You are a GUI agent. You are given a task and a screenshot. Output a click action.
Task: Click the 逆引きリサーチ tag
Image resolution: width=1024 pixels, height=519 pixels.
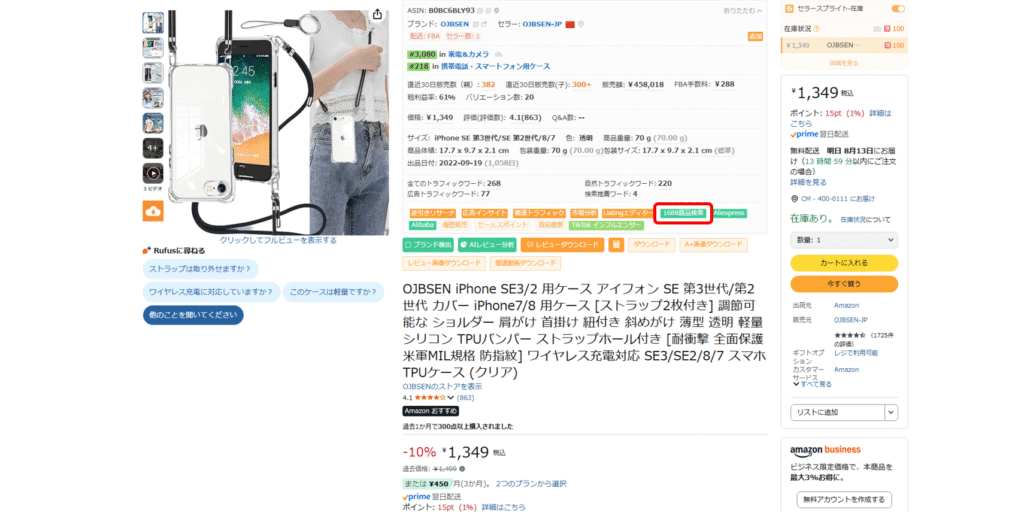coord(432,213)
